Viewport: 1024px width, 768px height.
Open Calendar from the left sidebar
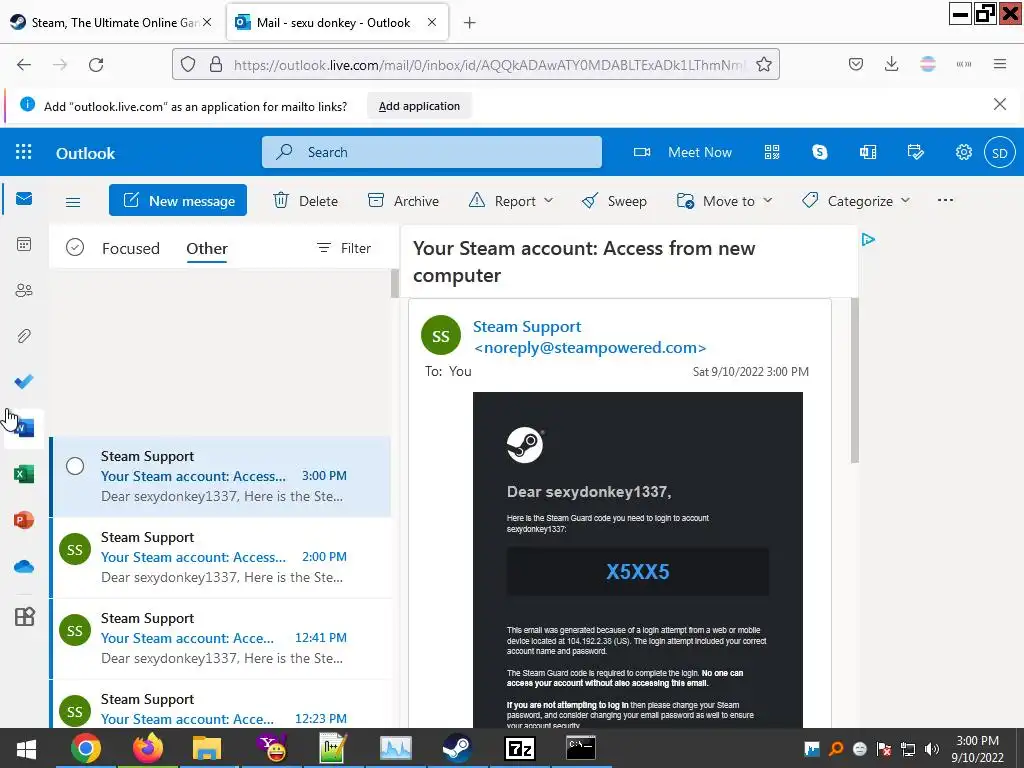[24, 244]
